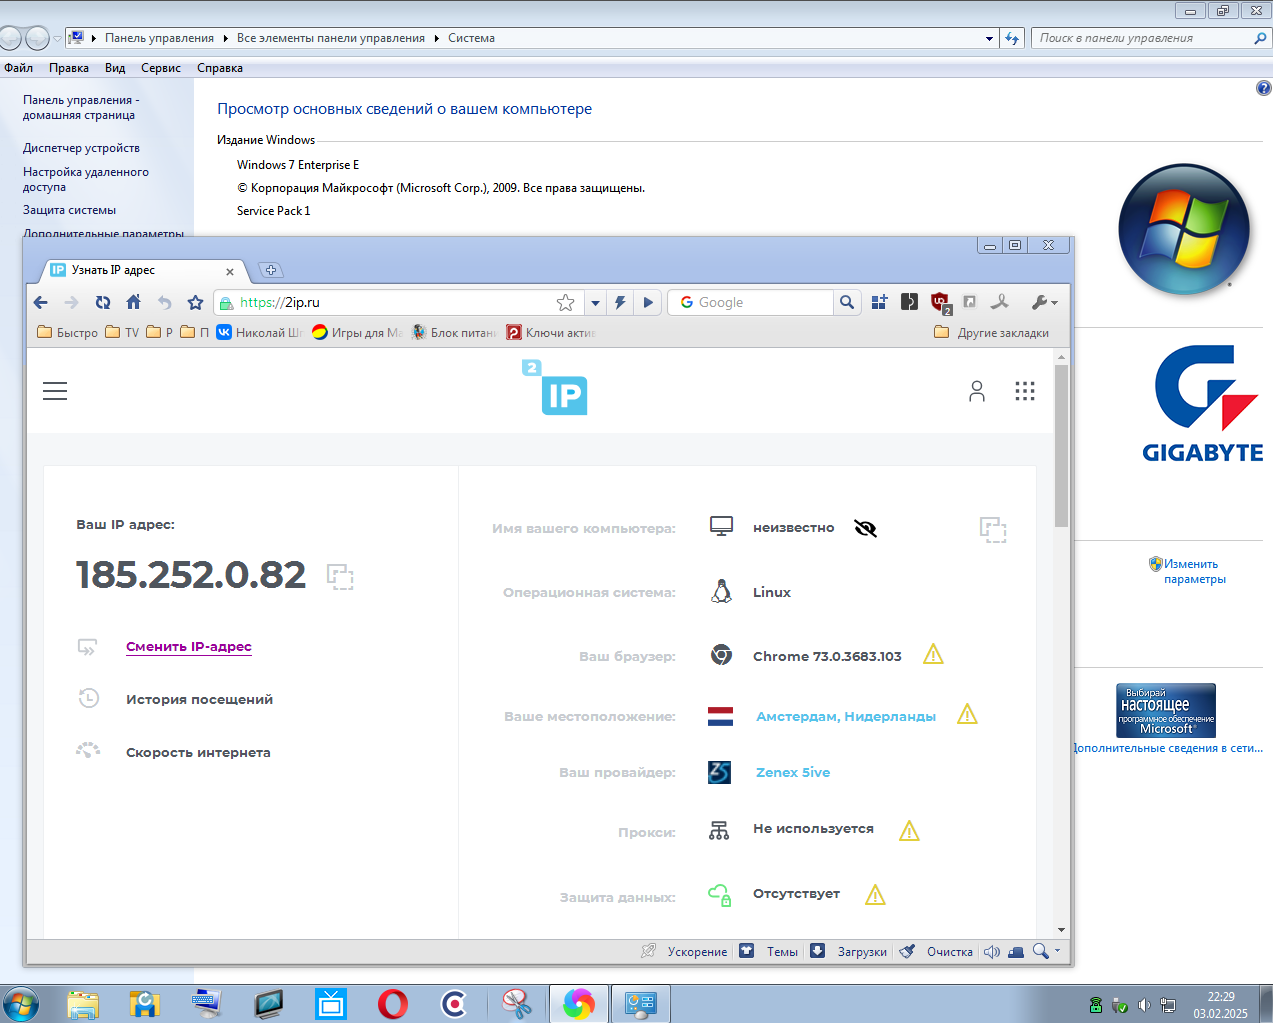The image size is (1273, 1023).
Task: Click the undo closed tab arrow
Action: coord(165,303)
